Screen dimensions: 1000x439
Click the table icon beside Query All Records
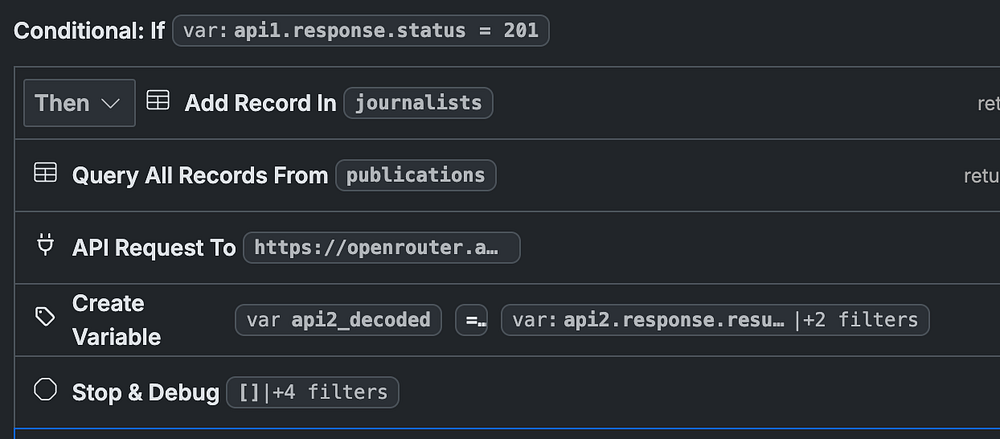click(x=45, y=173)
